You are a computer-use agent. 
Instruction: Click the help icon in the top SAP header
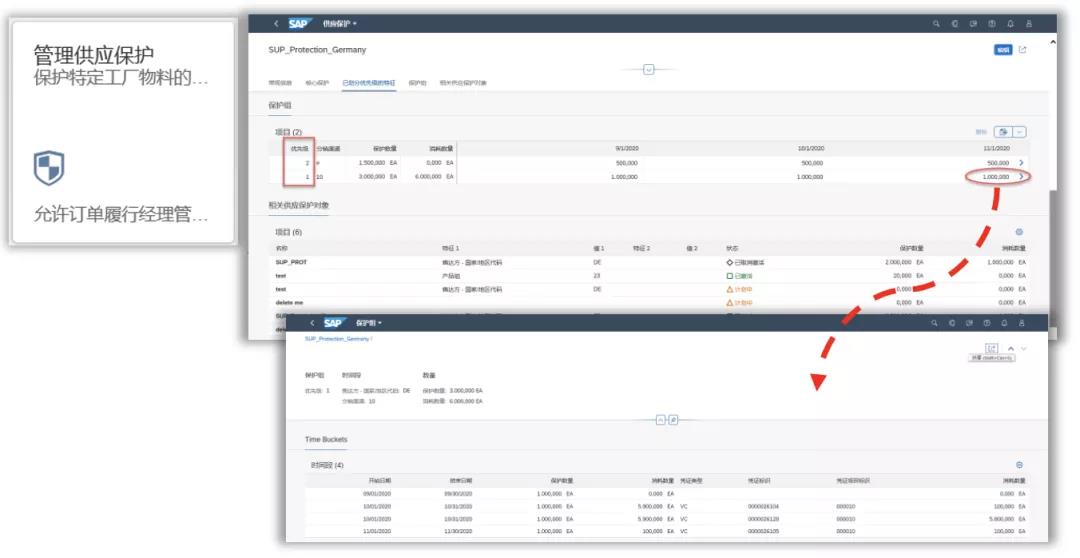[991, 23]
